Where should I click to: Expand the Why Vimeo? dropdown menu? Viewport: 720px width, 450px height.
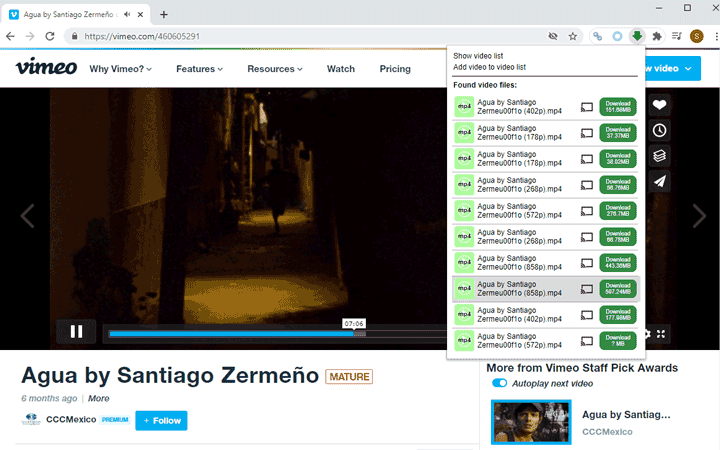point(121,69)
